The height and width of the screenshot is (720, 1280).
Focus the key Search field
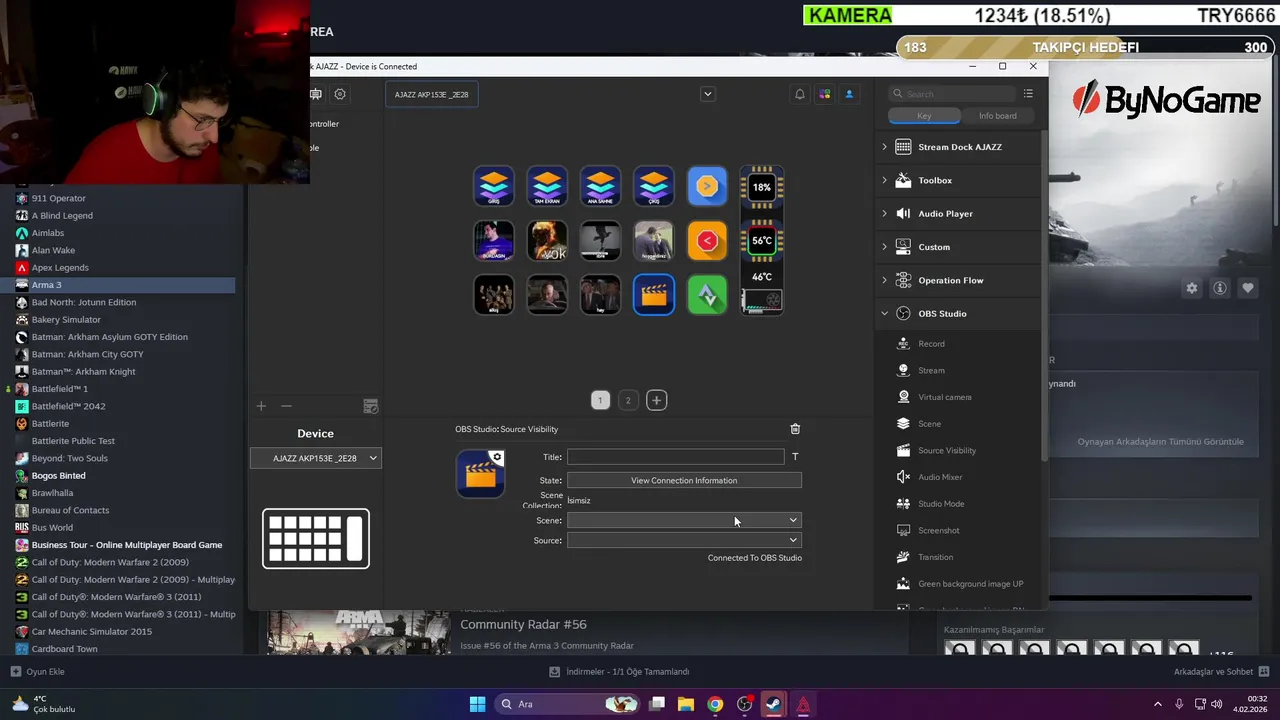[x=953, y=94]
